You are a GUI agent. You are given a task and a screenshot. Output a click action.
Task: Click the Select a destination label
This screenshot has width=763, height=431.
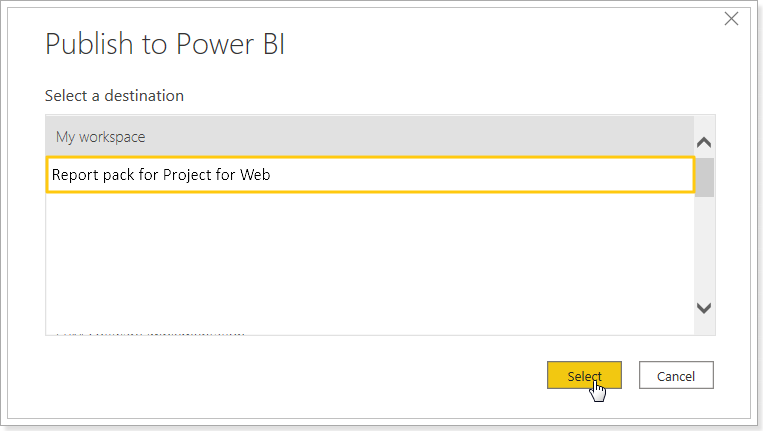tap(114, 96)
